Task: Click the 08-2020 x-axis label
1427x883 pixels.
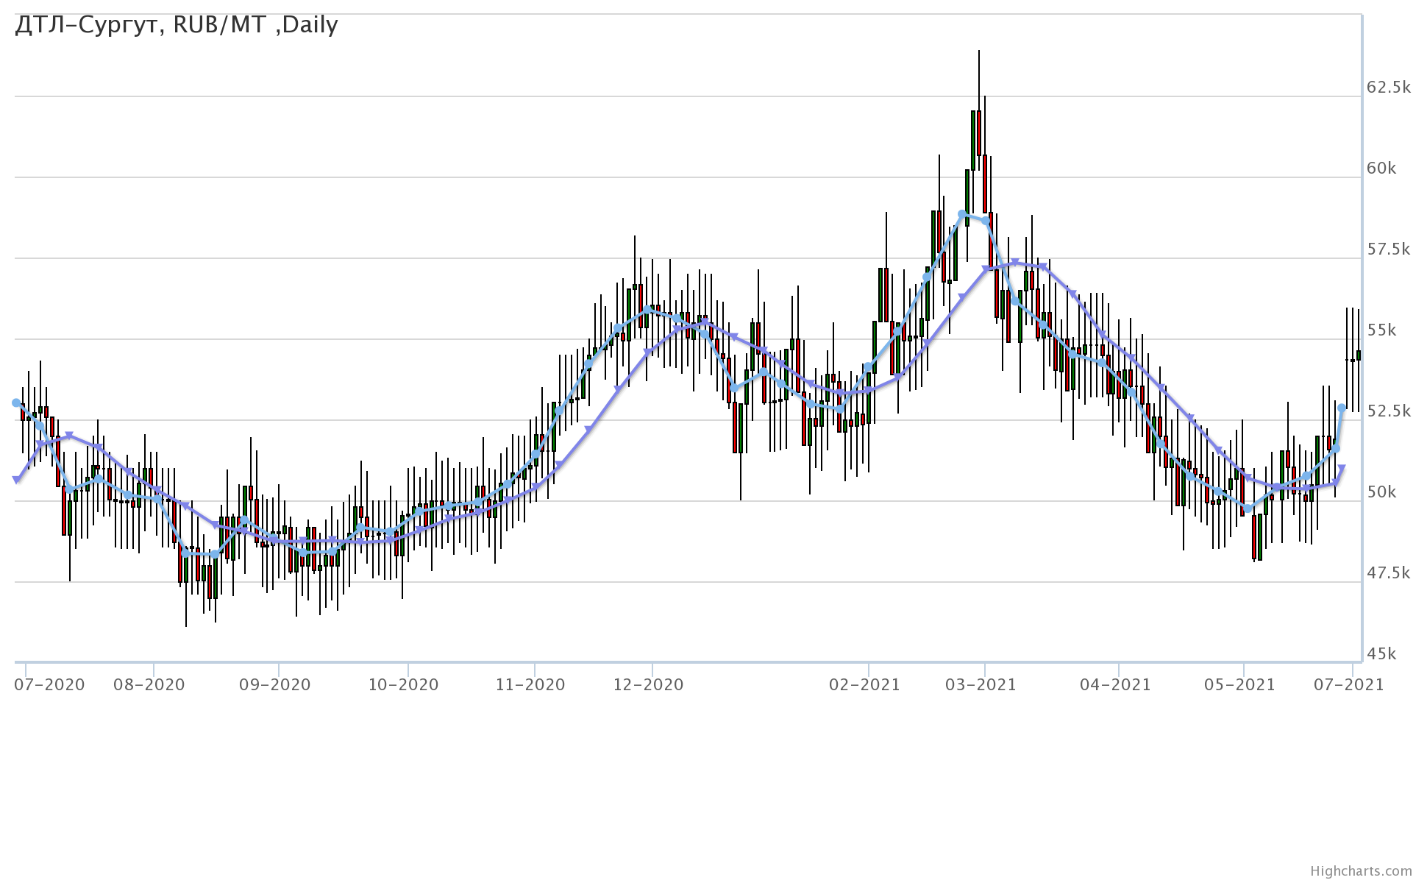Action: (x=149, y=685)
